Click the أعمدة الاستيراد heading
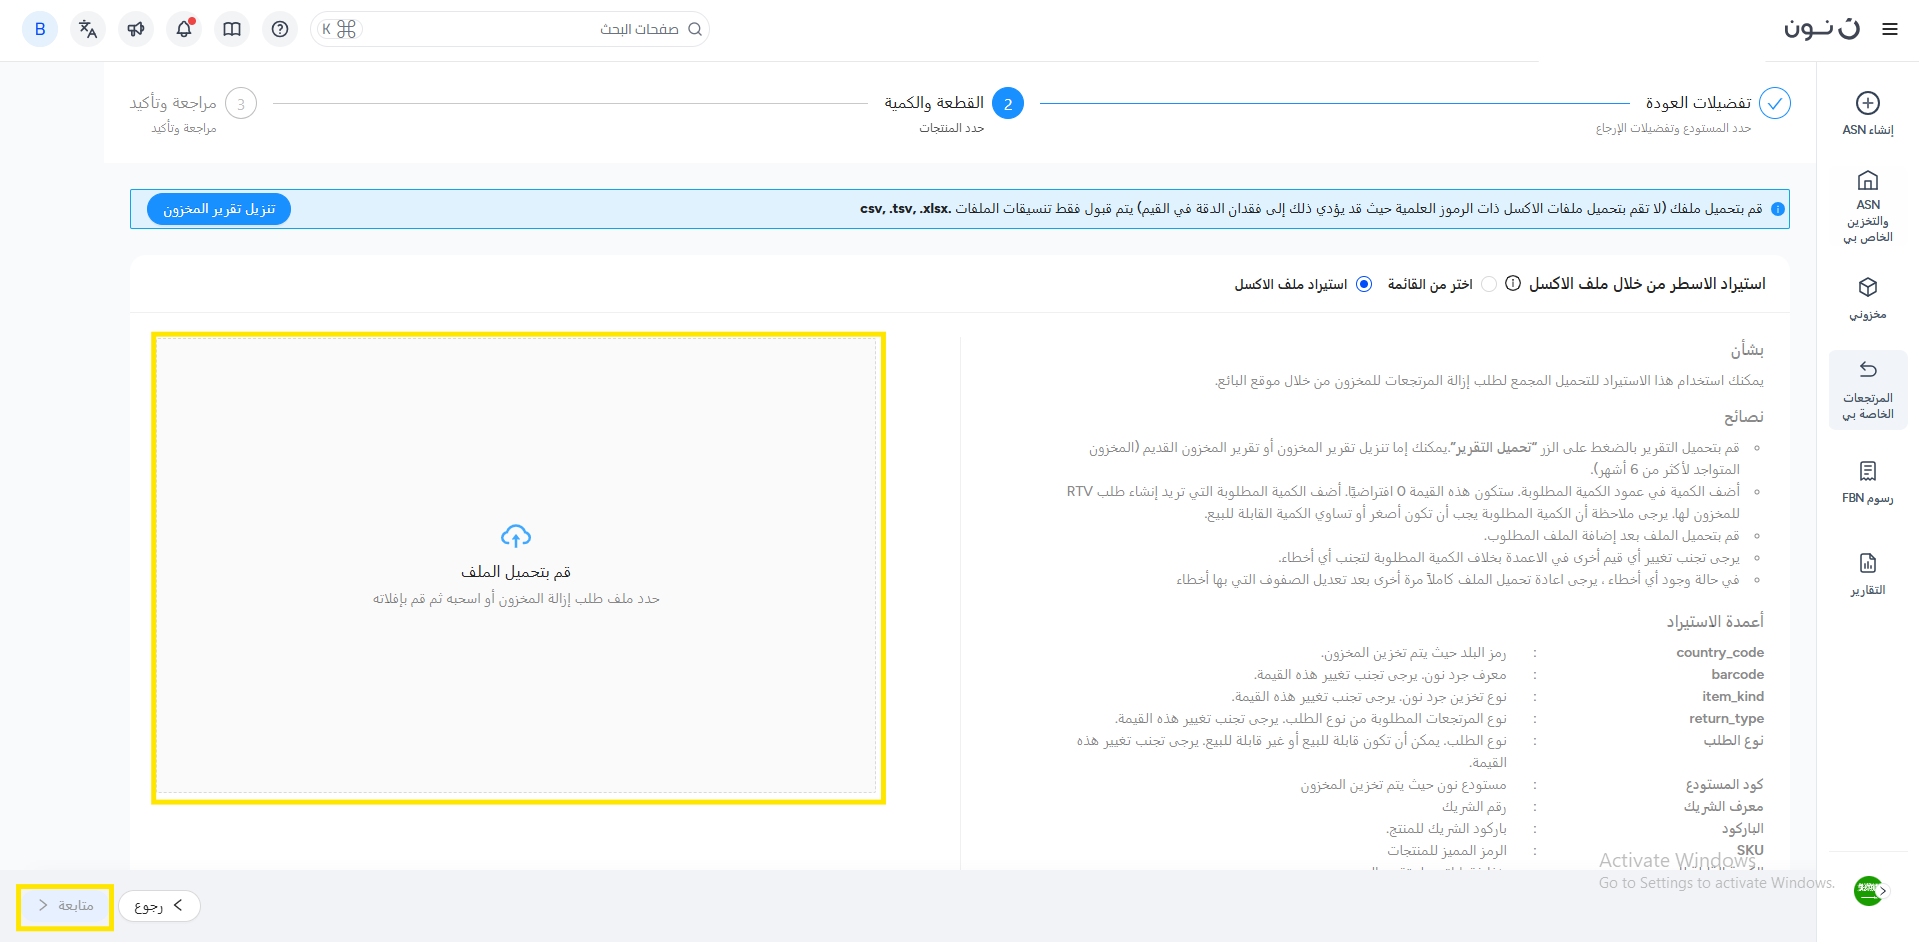 (x=1715, y=622)
